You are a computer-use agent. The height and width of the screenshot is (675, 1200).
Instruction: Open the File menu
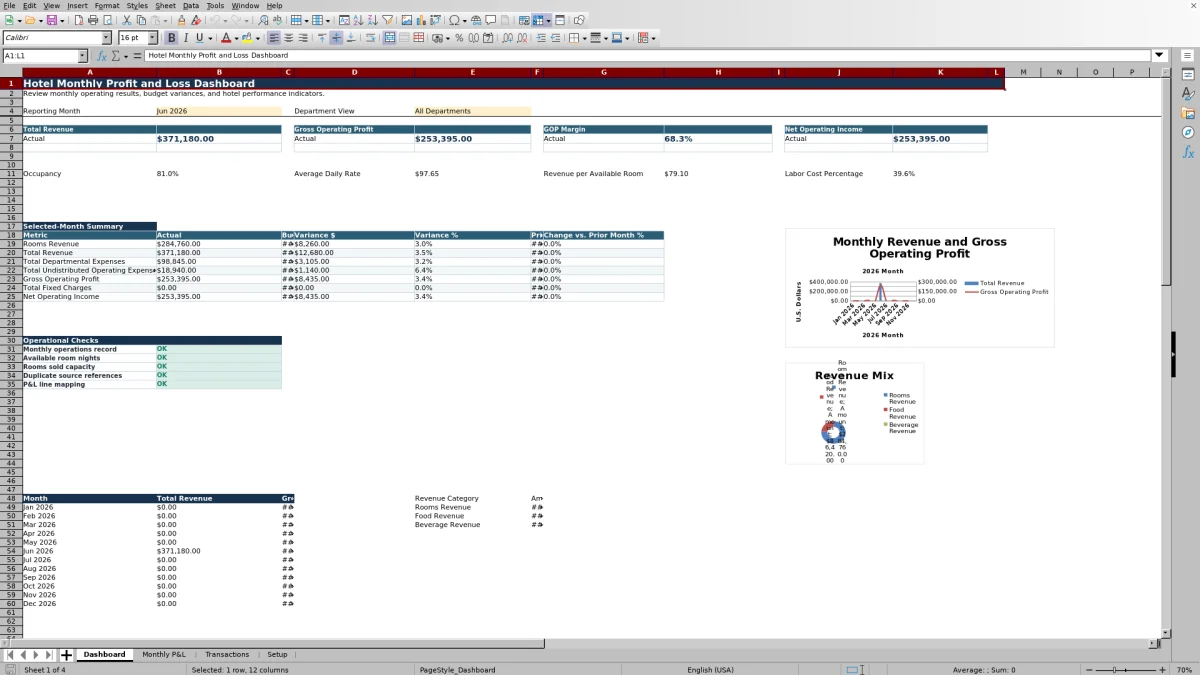coord(9,5)
